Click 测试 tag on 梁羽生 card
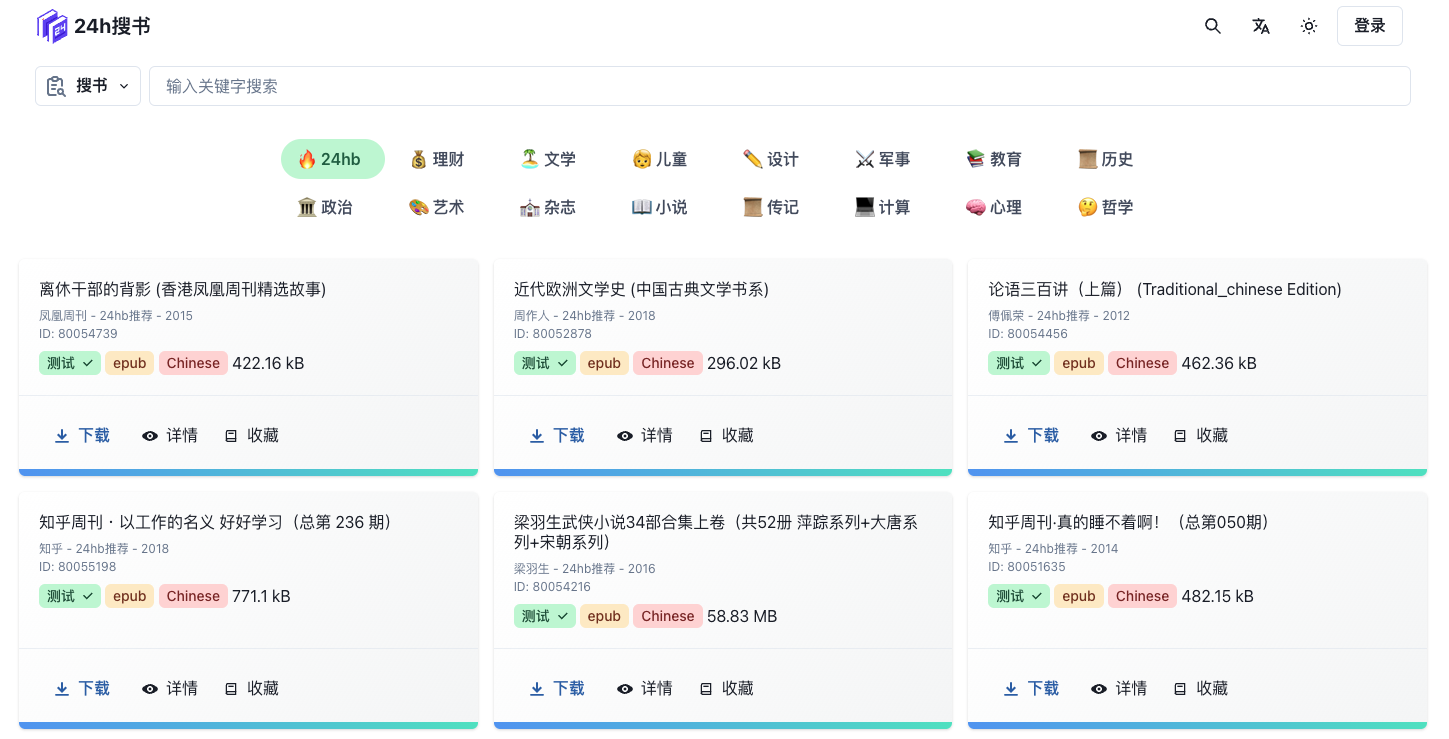 coord(545,616)
